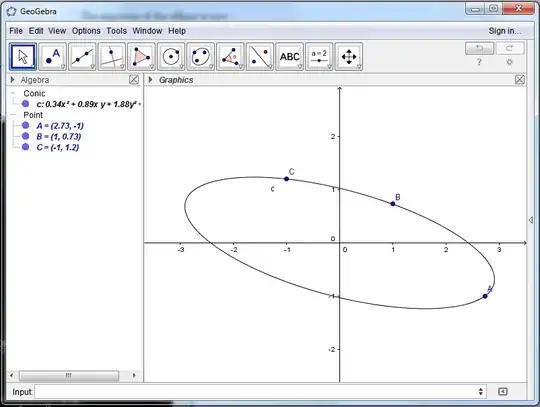Pick the Polygon tool
The image size is (540, 407).
[x=141, y=56]
